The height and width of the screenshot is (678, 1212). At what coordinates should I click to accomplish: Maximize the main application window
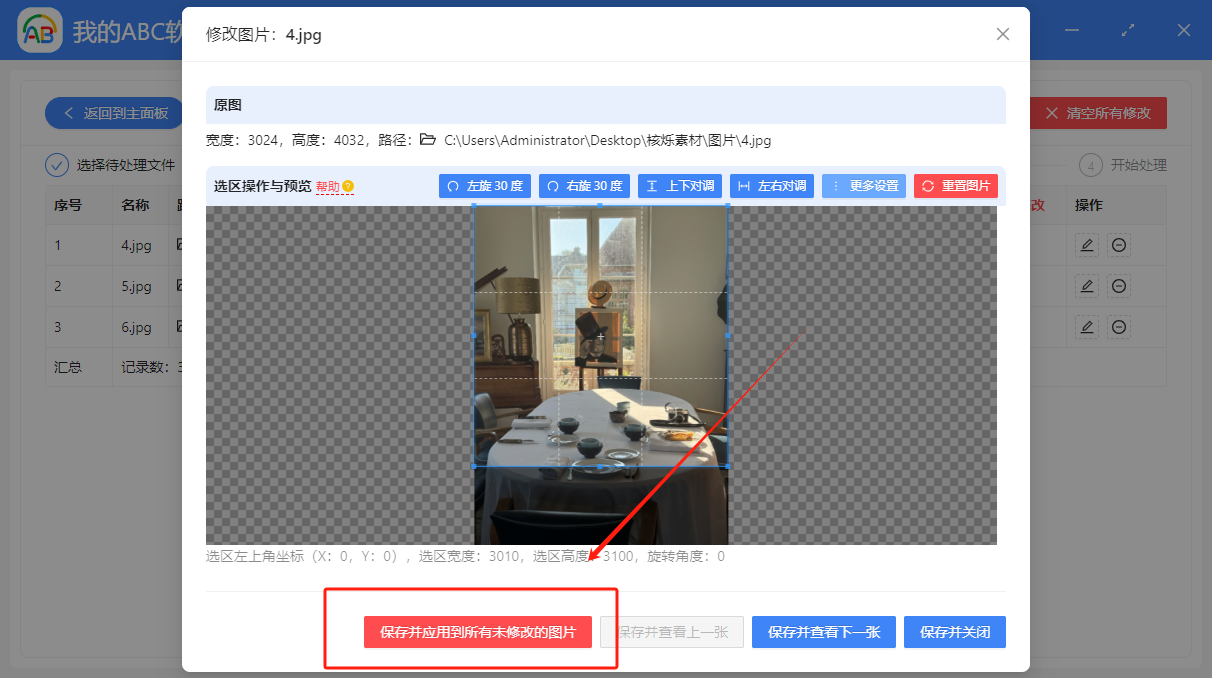(1128, 30)
